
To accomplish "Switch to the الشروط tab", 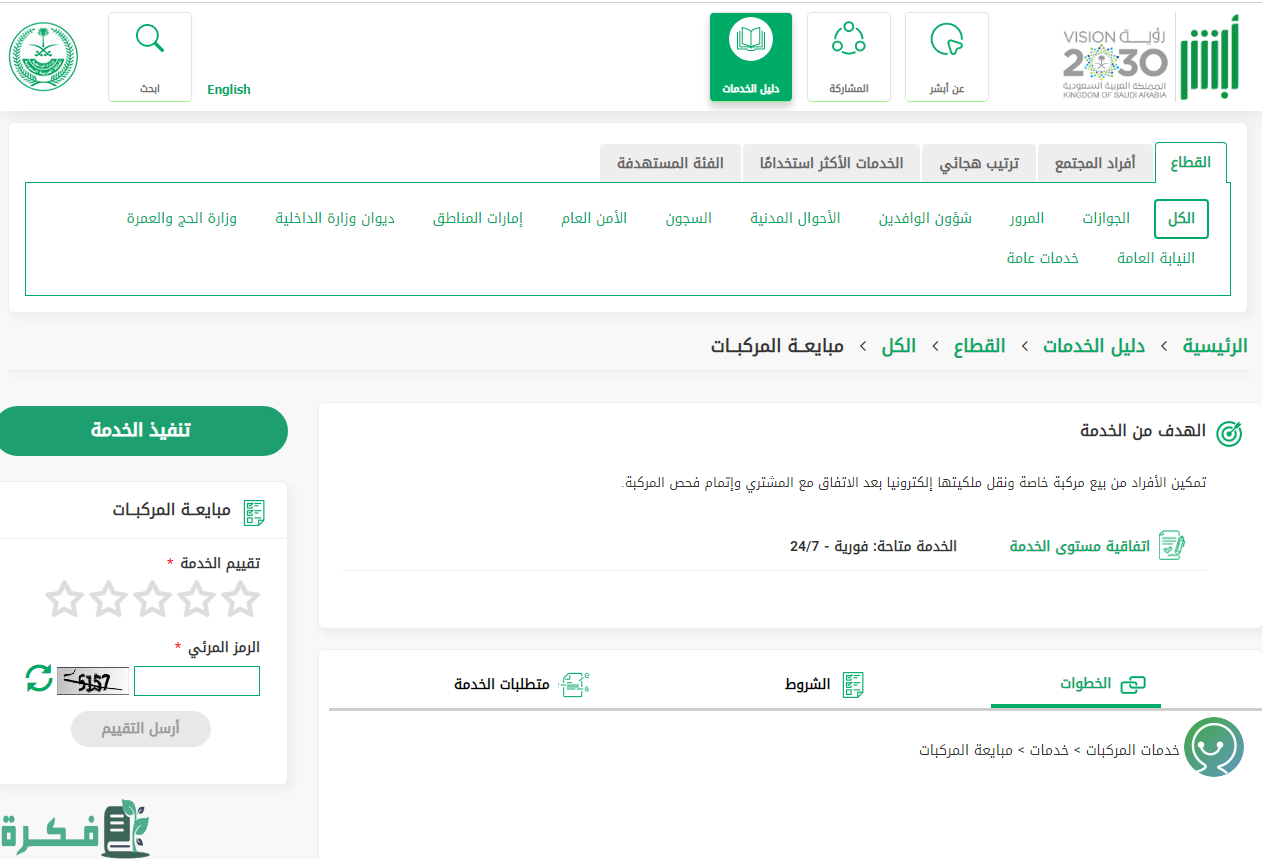I will click(824, 684).
